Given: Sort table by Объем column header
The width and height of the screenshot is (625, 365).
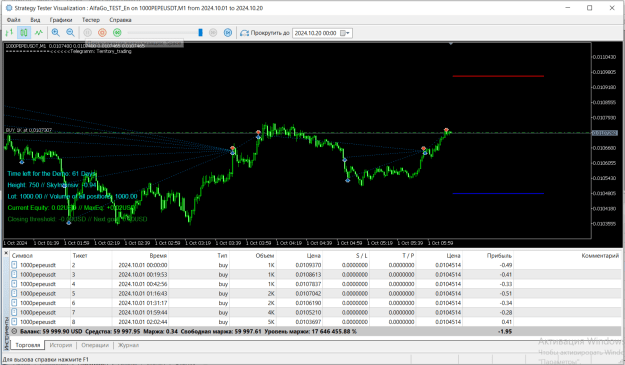Looking at the screenshot, I should click(265, 255).
